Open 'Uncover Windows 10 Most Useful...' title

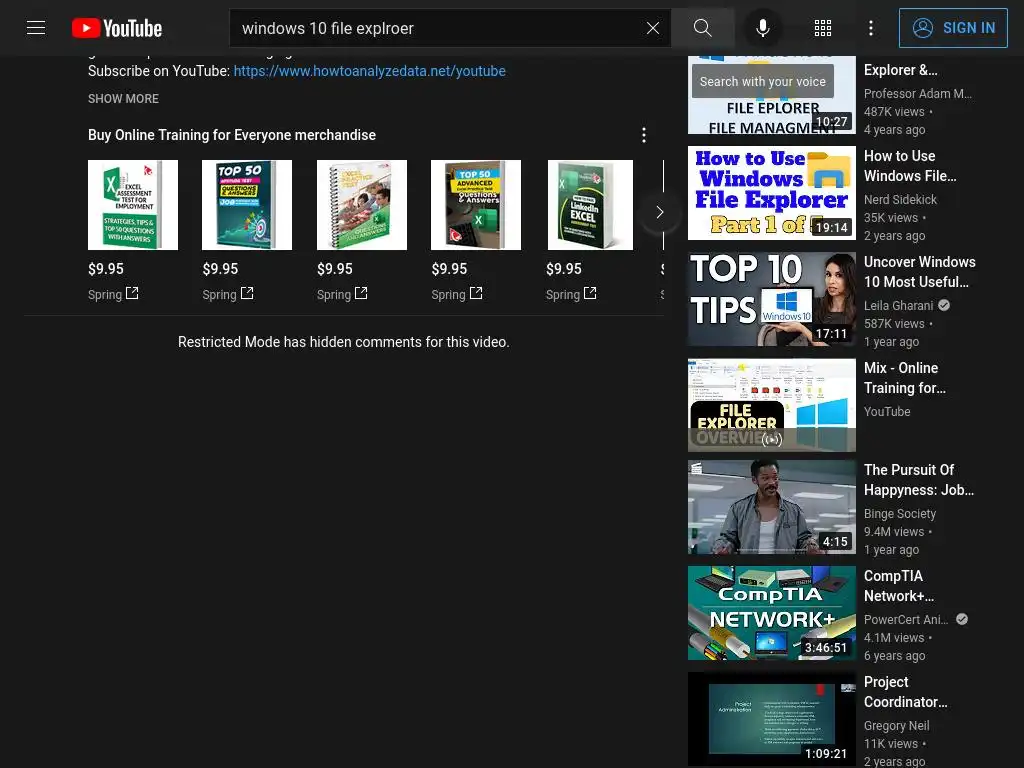click(x=920, y=272)
